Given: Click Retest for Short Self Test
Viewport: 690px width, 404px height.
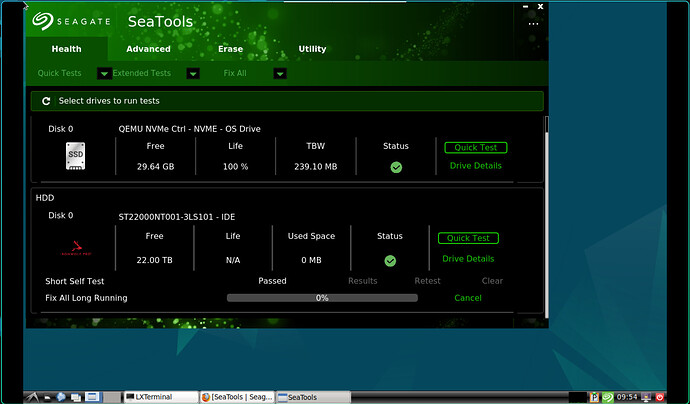Looking at the screenshot, I should [x=427, y=281].
